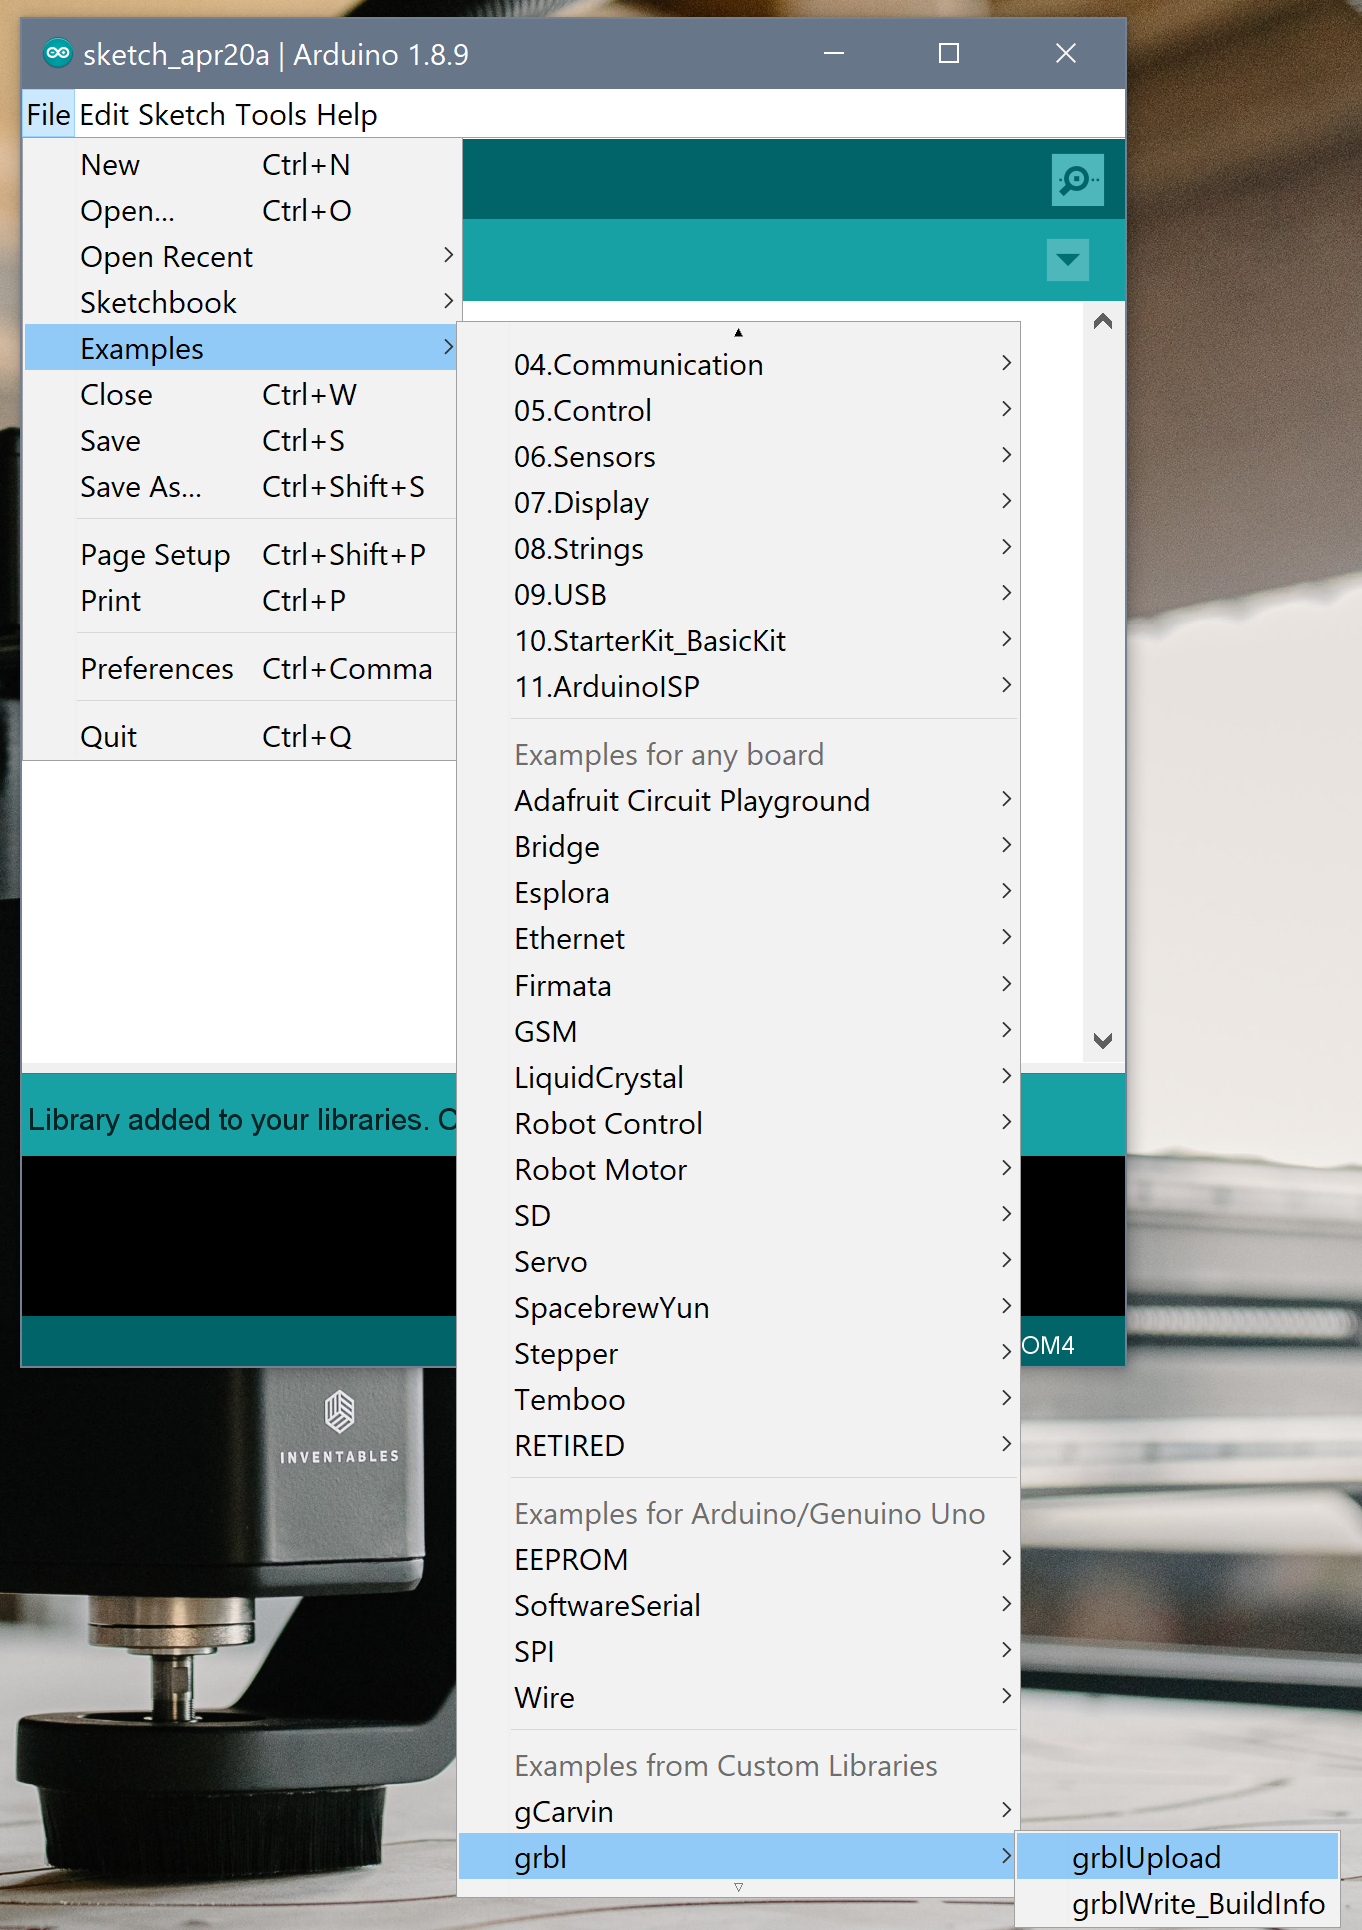
Task: Open Ethernet library examples
Action: [x=738, y=939]
